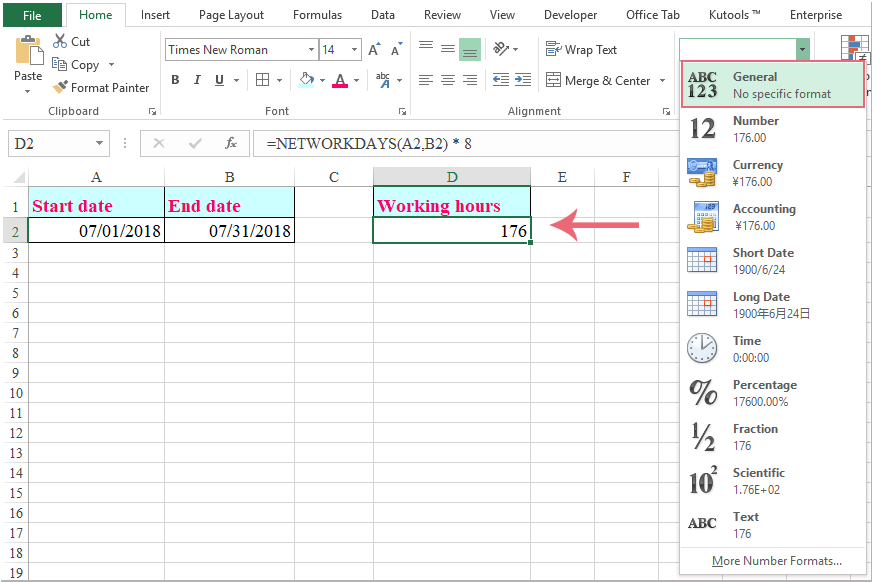
Task: Open the Name Box dropdown arrow
Action: pyautogui.click(x=99, y=143)
